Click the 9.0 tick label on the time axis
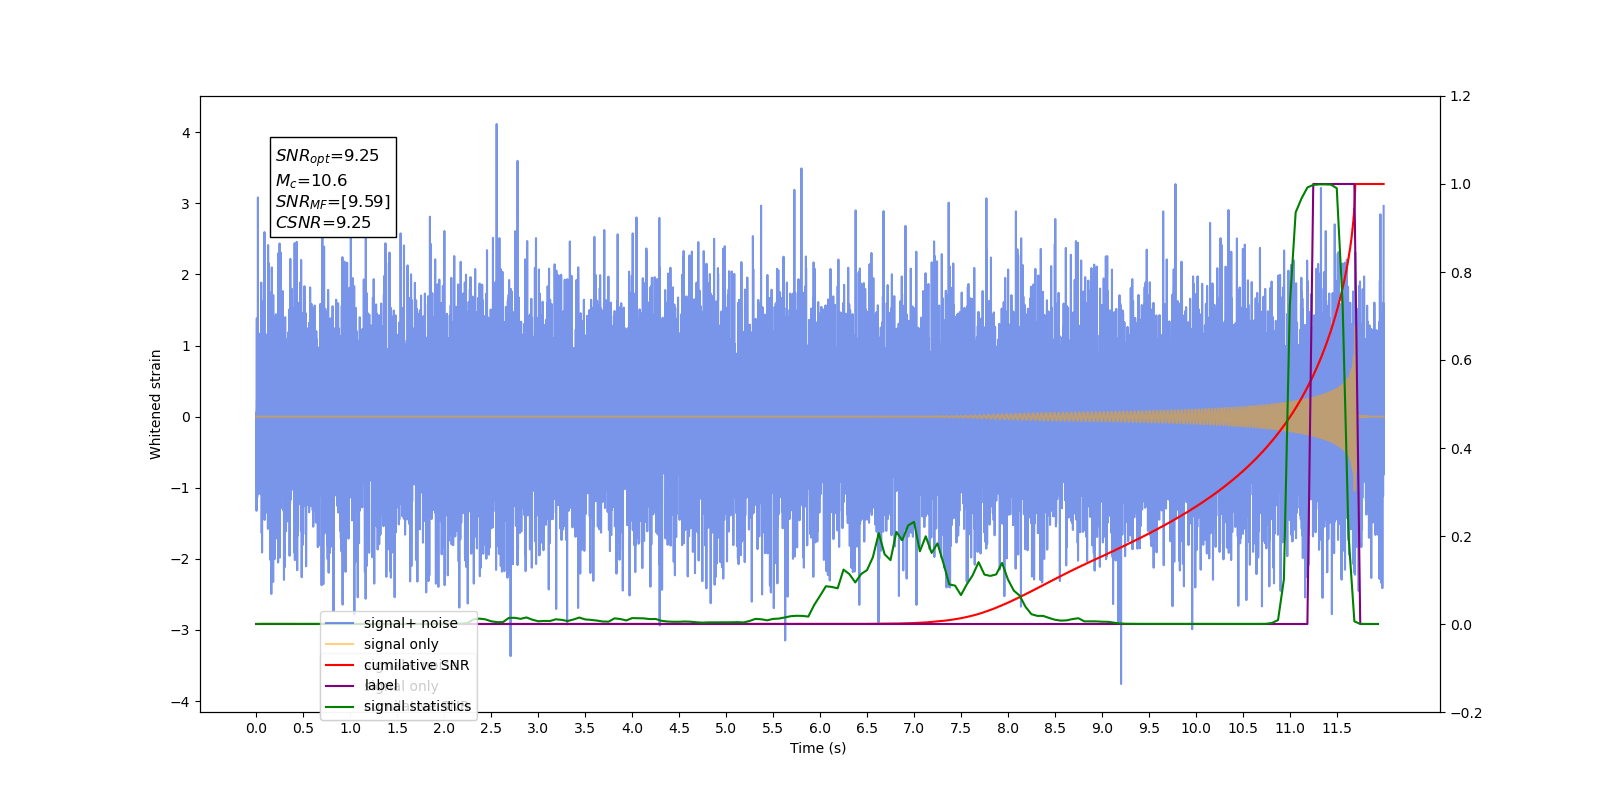 [x=1102, y=728]
